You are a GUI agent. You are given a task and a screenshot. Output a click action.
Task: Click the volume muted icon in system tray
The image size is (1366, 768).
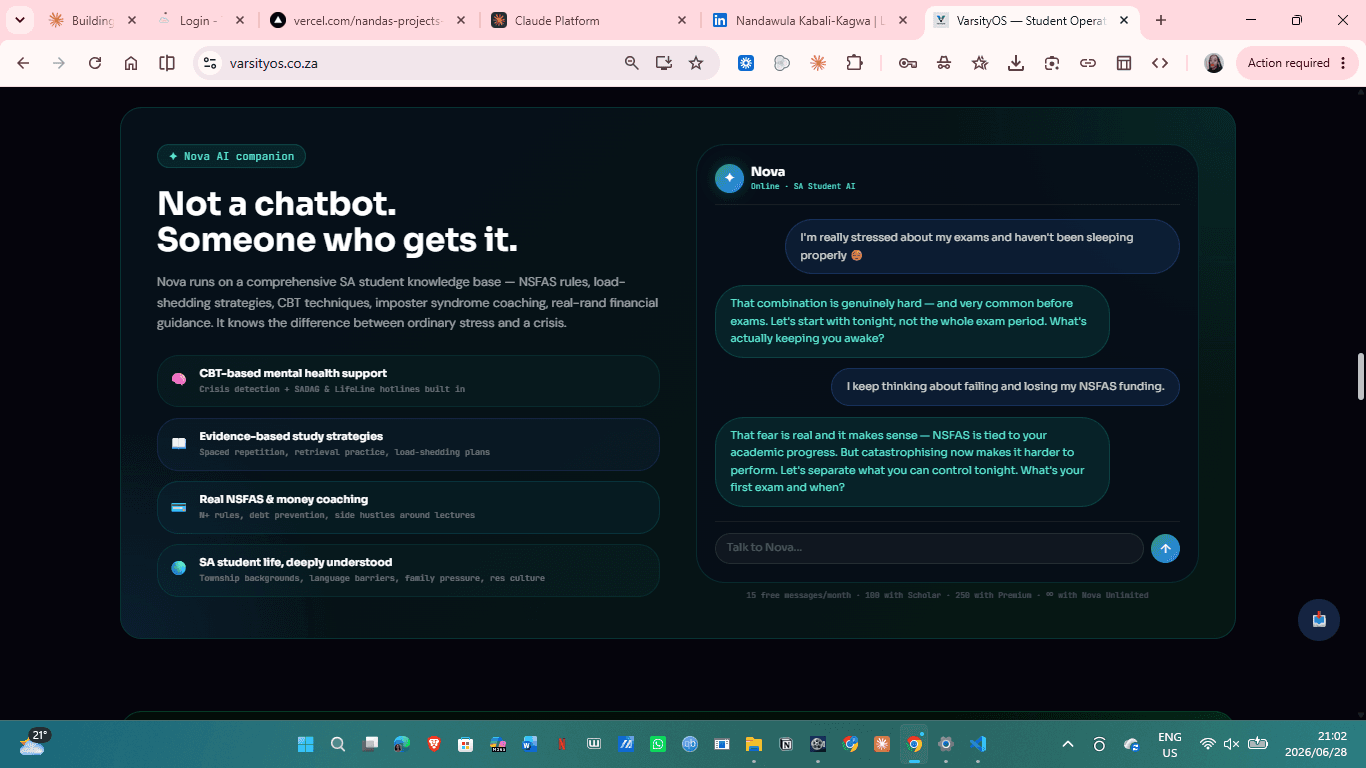pyautogui.click(x=1231, y=744)
